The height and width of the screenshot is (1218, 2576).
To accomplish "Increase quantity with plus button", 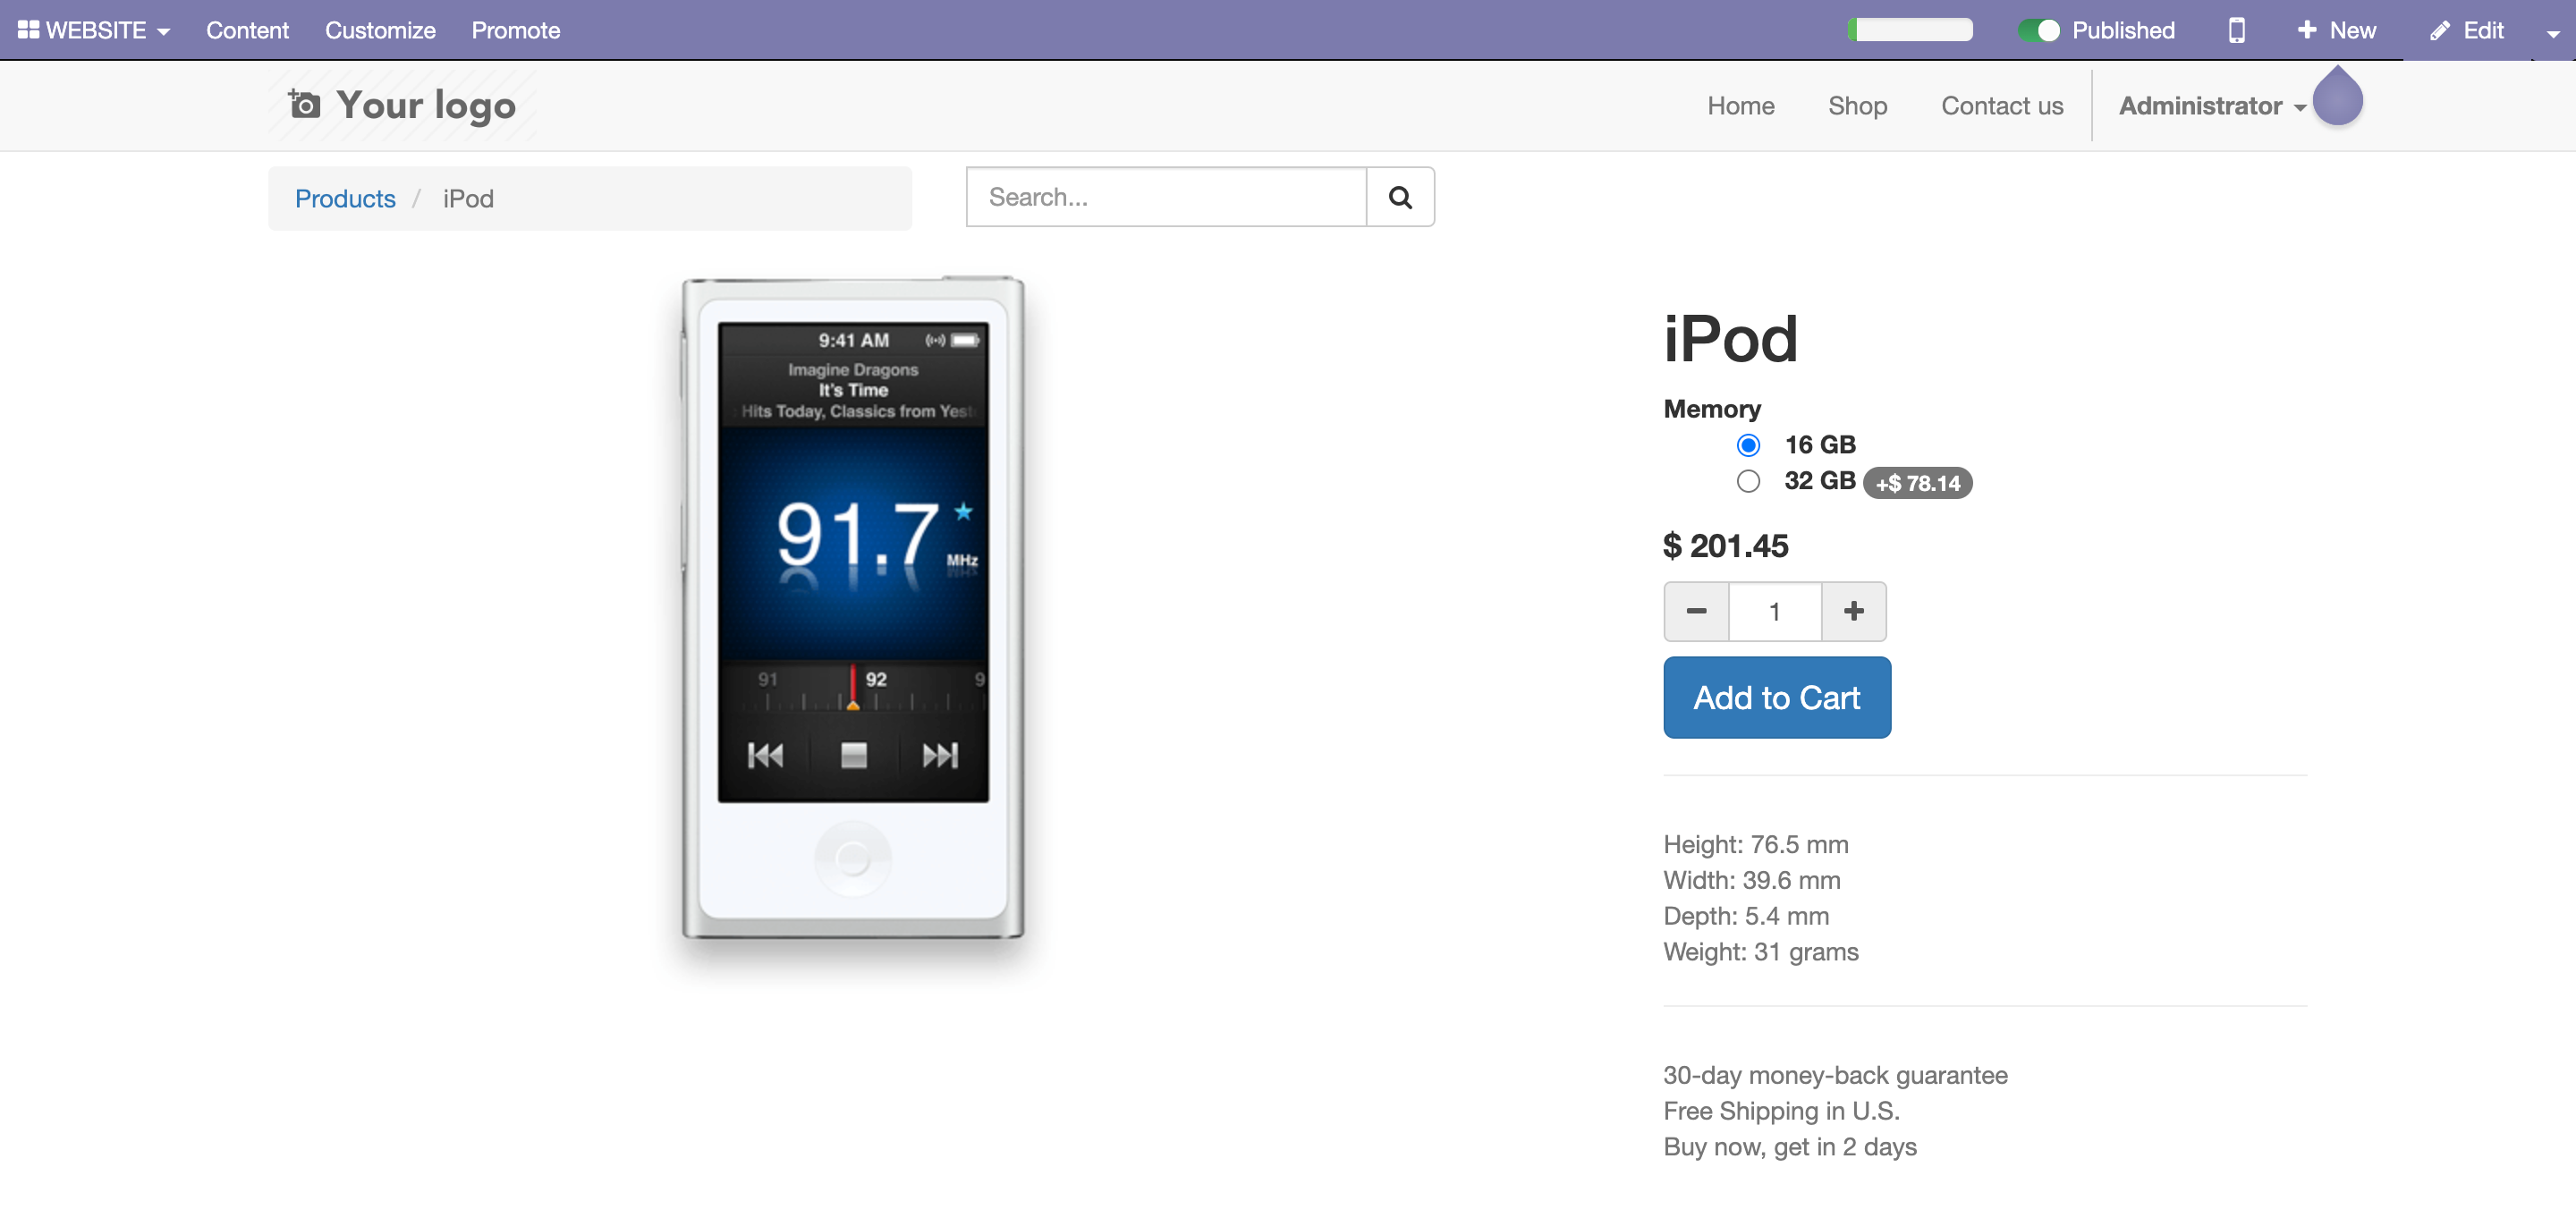I will coord(1853,611).
